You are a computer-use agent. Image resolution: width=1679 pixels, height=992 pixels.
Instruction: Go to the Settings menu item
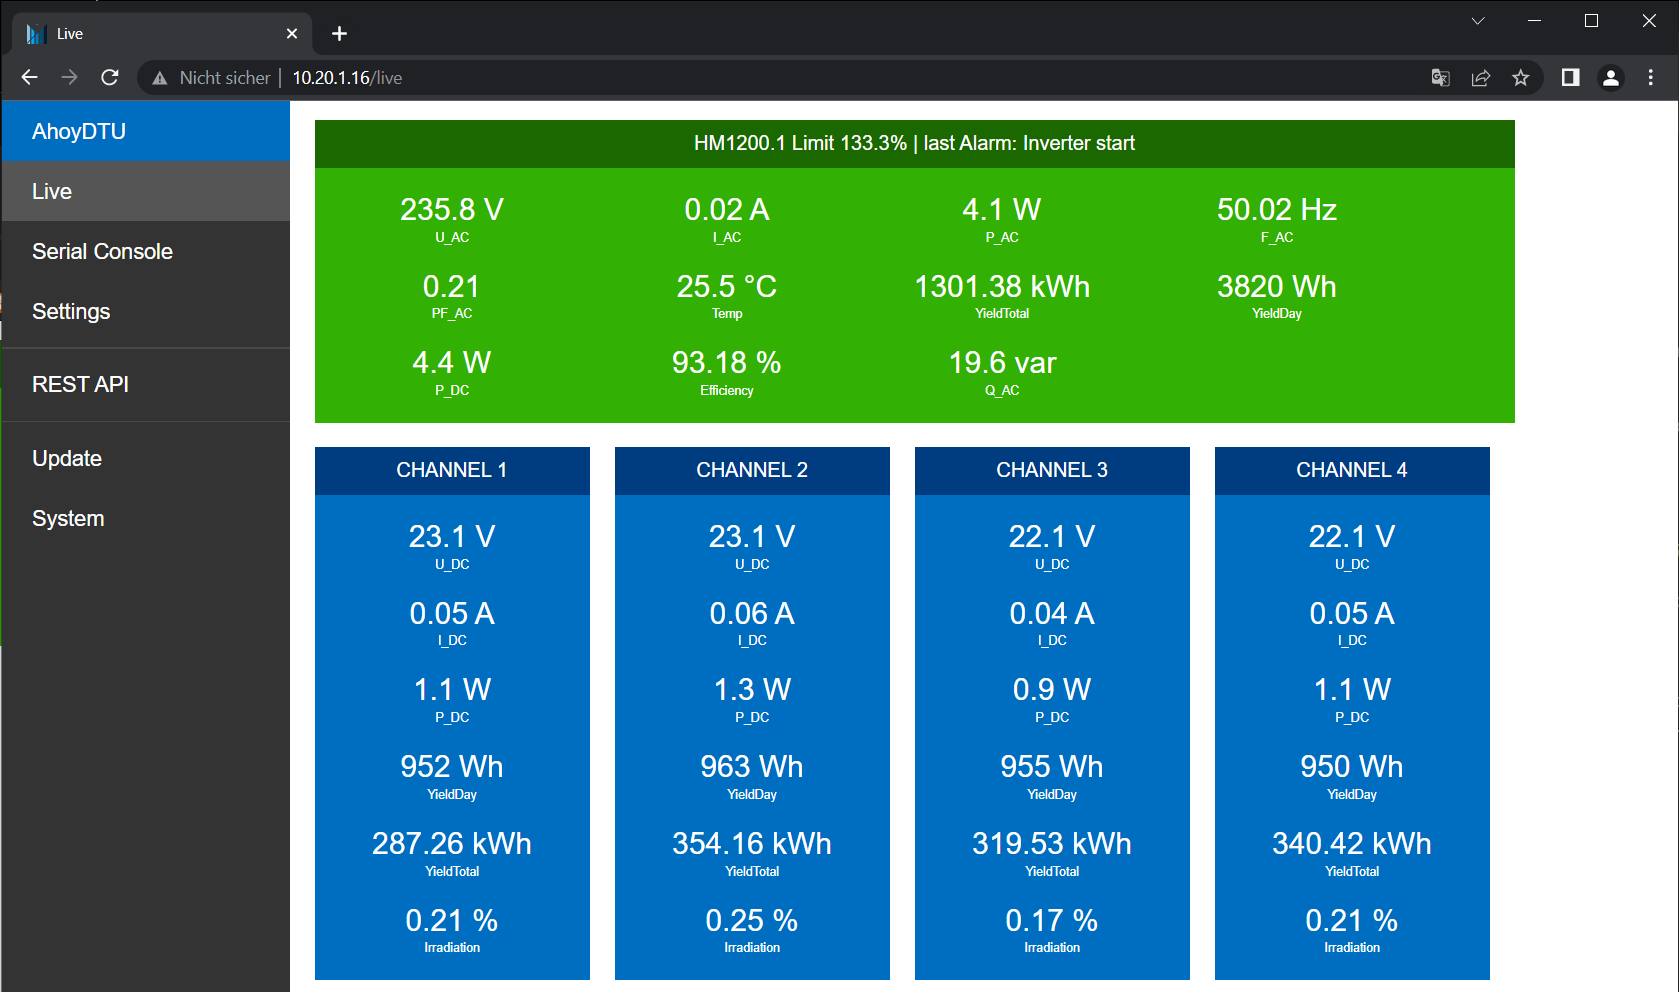[71, 311]
